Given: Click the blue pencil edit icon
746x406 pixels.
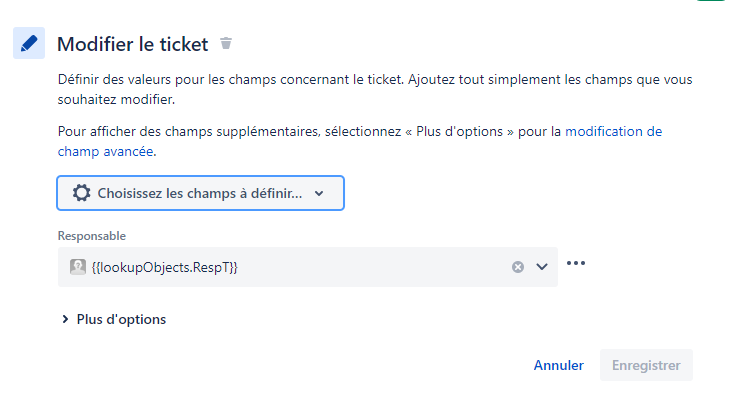Looking at the screenshot, I should (29, 43).
